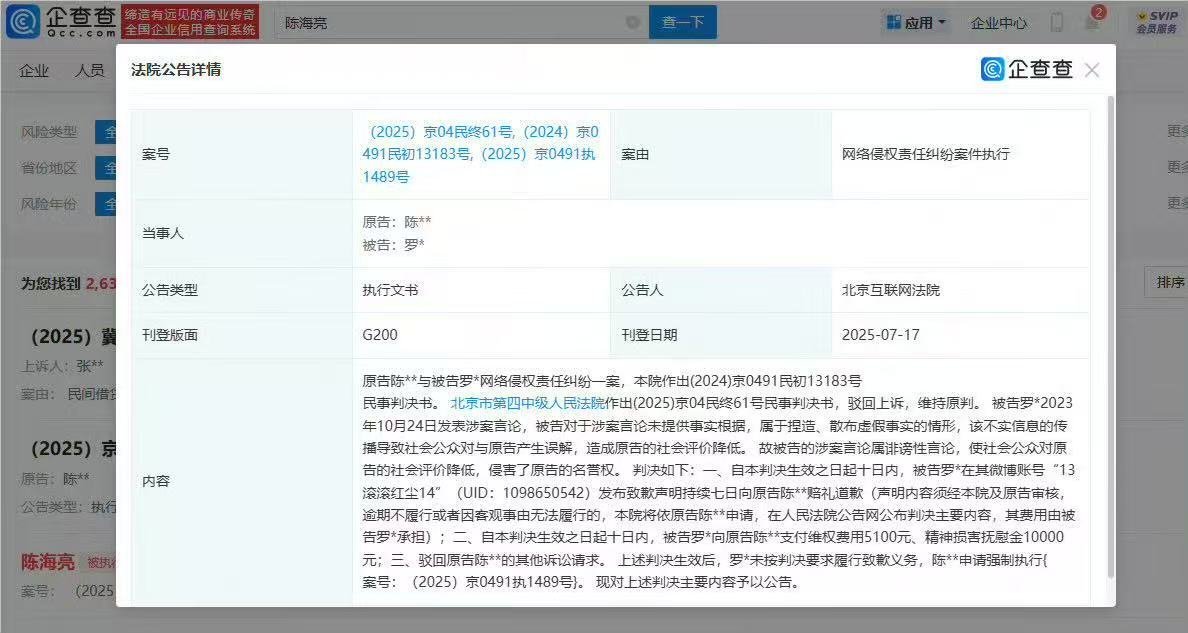
Task: Click the 执行文书 announcement type cell
Action: (390, 290)
